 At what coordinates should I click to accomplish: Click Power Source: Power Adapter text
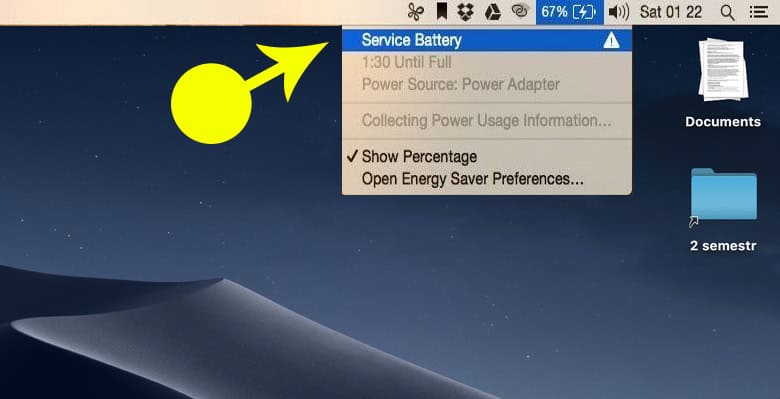coord(461,85)
